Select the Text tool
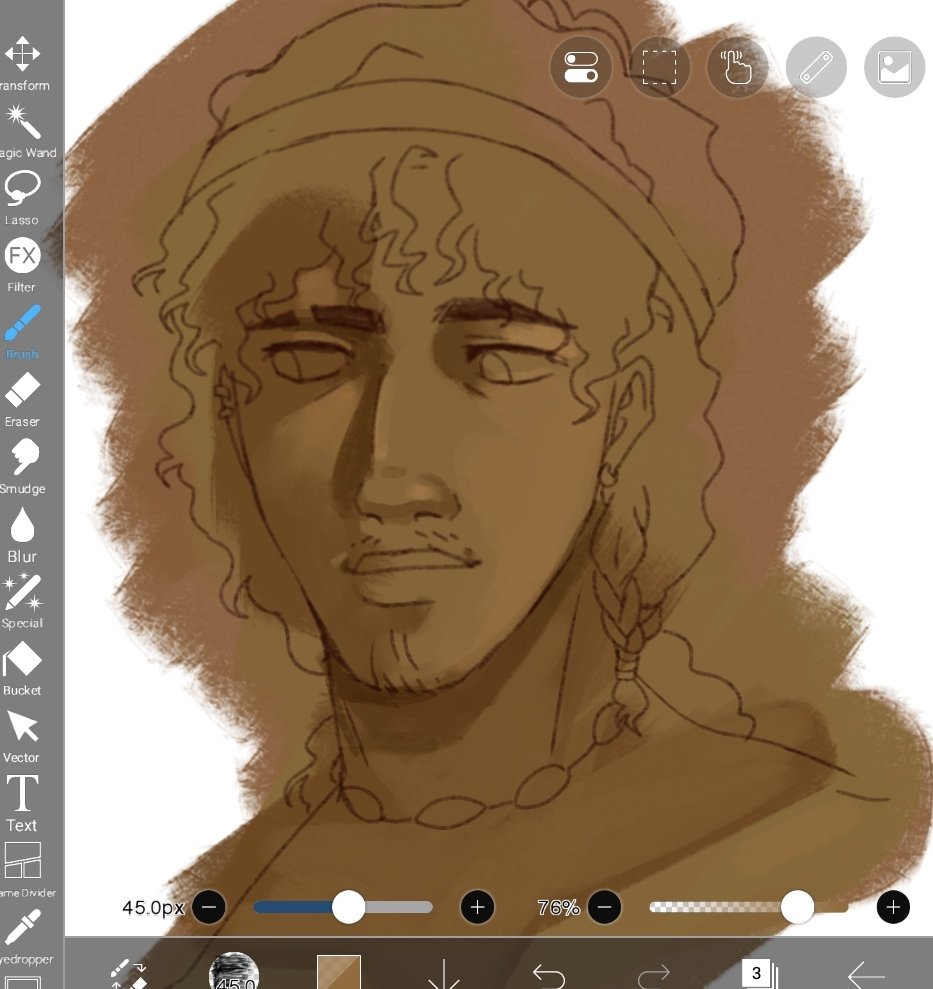Image resolution: width=933 pixels, height=989 pixels. (x=22, y=804)
